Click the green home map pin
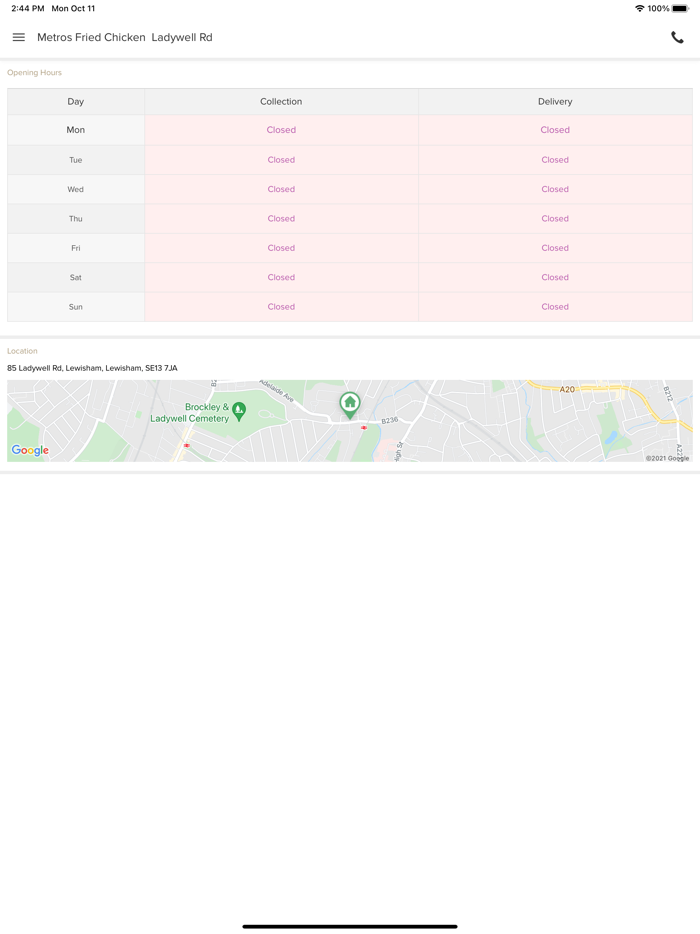 point(350,405)
